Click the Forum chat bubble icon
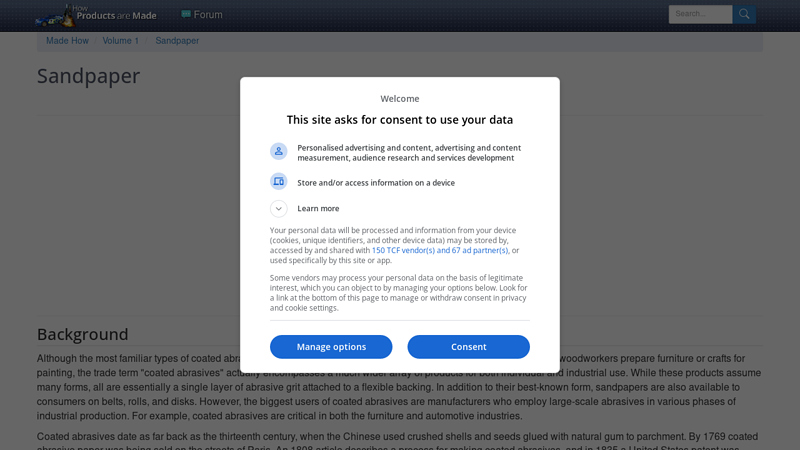 click(x=186, y=14)
